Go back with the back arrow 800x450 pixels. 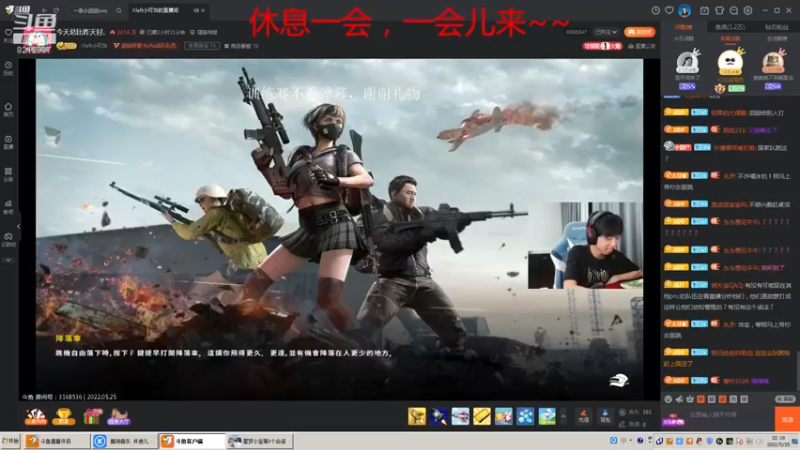tap(44, 10)
